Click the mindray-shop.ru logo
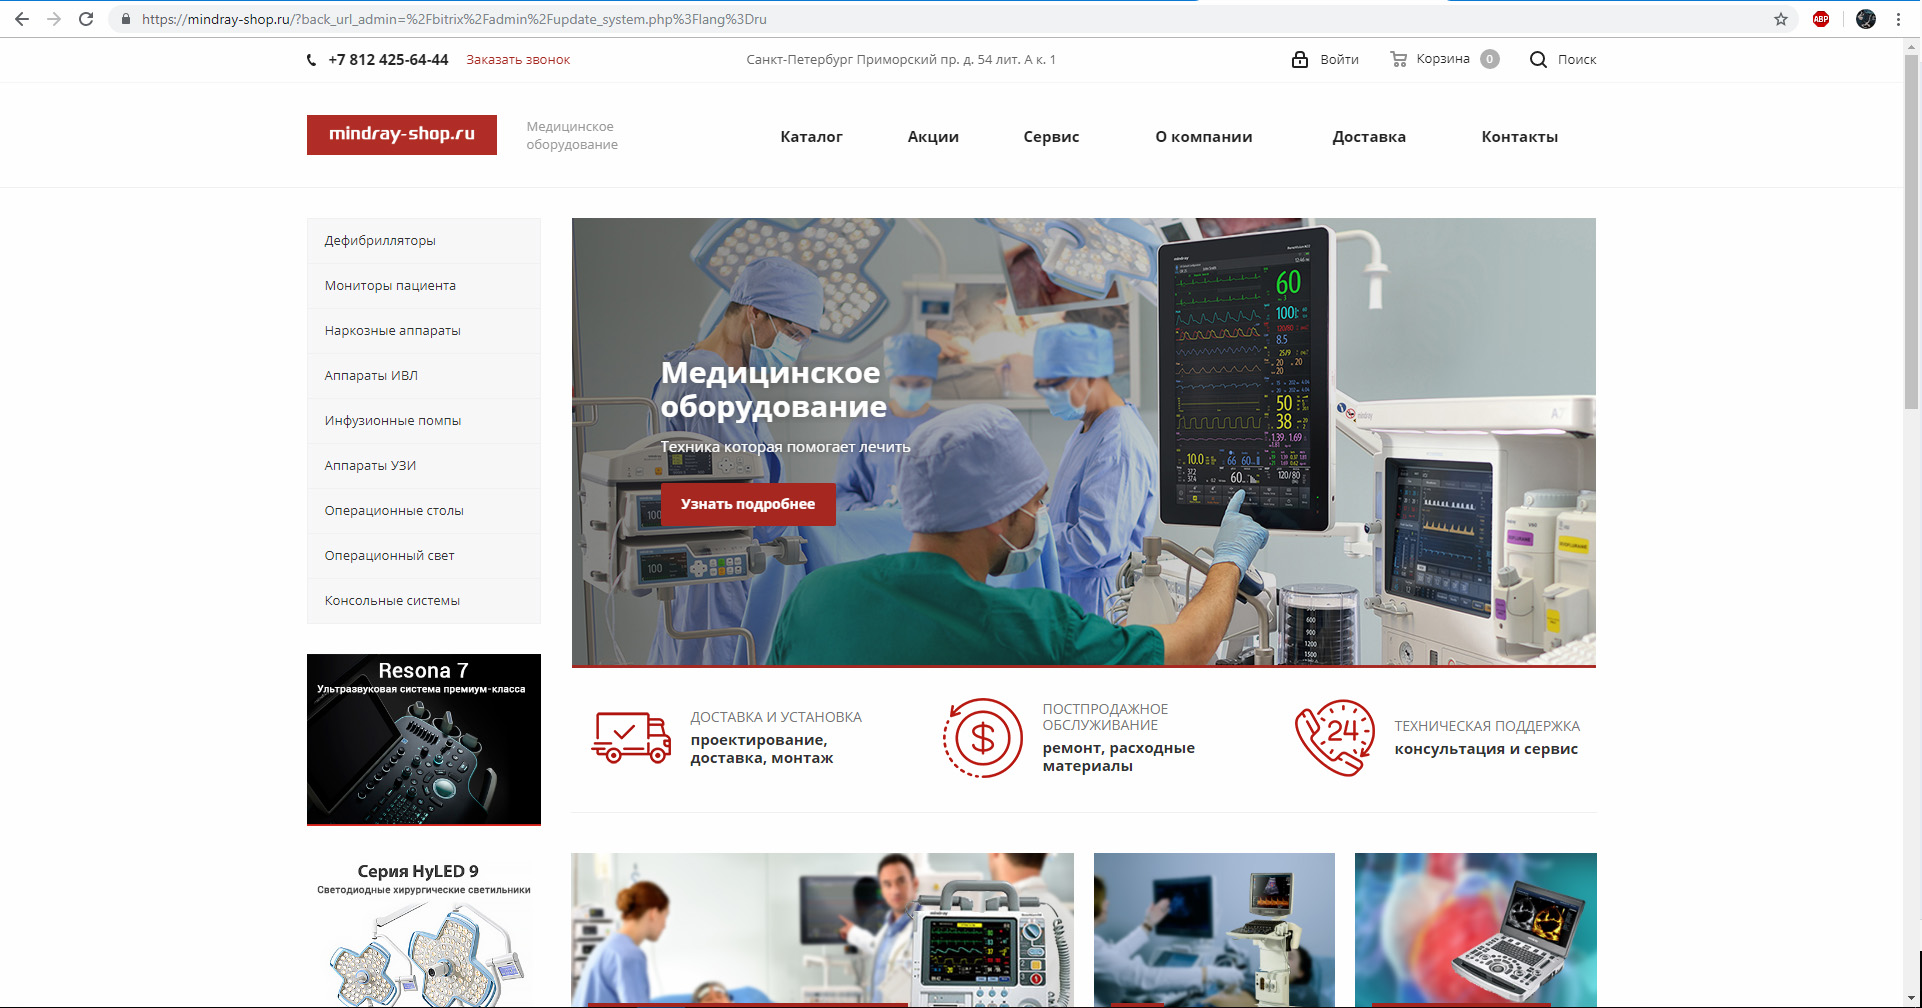Image resolution: width=1922 pixels, height=1008 pixels. point(402,135)
